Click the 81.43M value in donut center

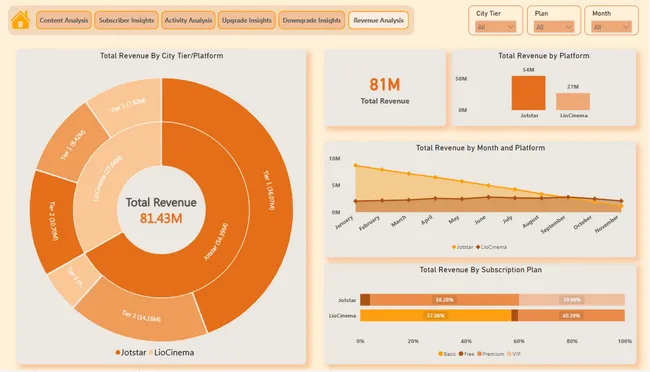coord(161,218)
